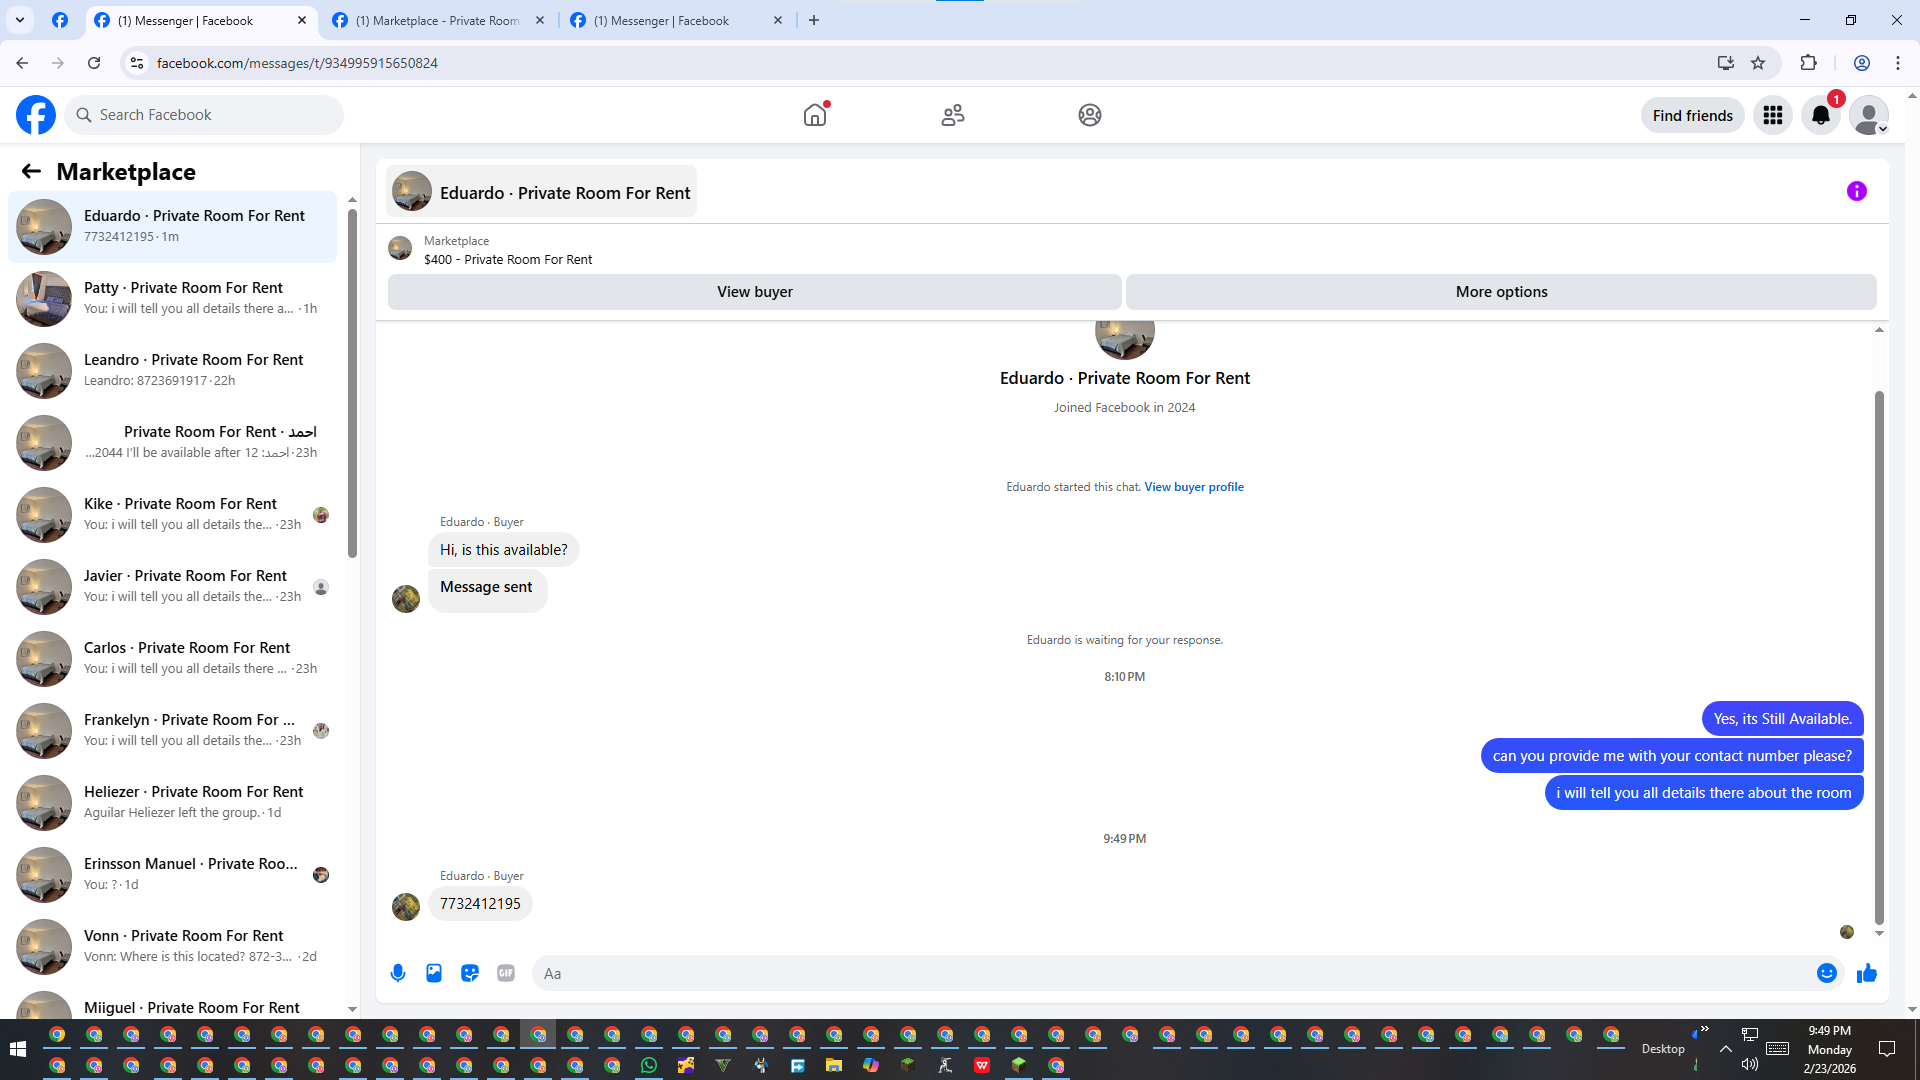This screenshot has height=1080, width=1920.
Task: Go back from Marketplace chats list
Action: click(31, 171)
